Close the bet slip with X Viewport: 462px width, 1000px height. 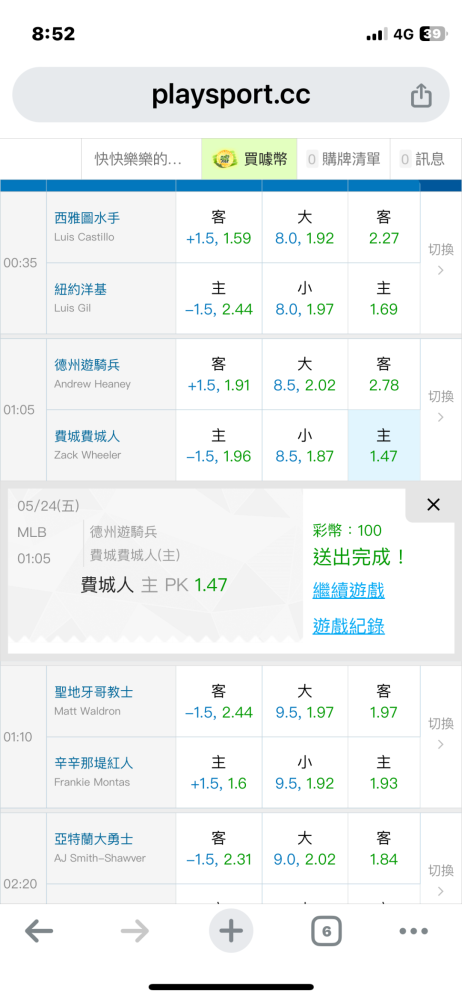click(x=433, y=505)
